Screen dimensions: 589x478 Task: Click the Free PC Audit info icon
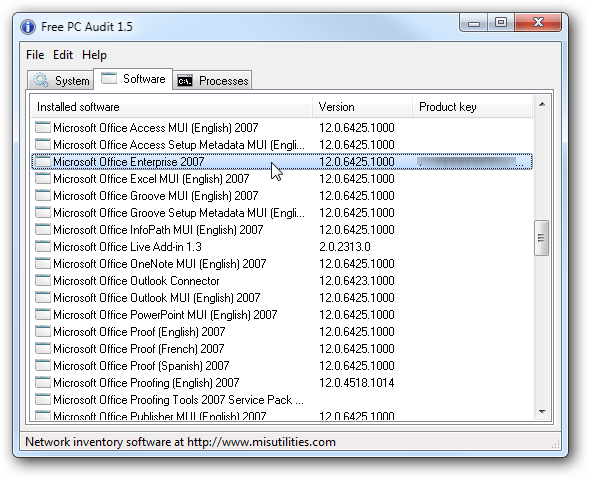pos(28,27)
